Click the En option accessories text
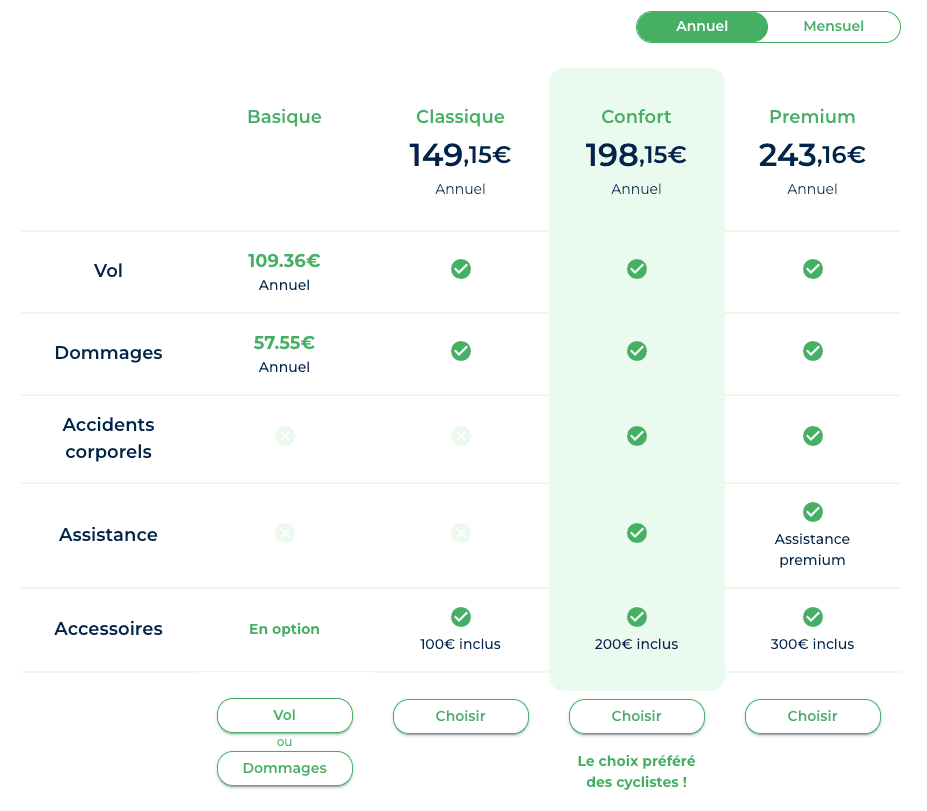This screenshot has height=811, width=927. [285, 629]
